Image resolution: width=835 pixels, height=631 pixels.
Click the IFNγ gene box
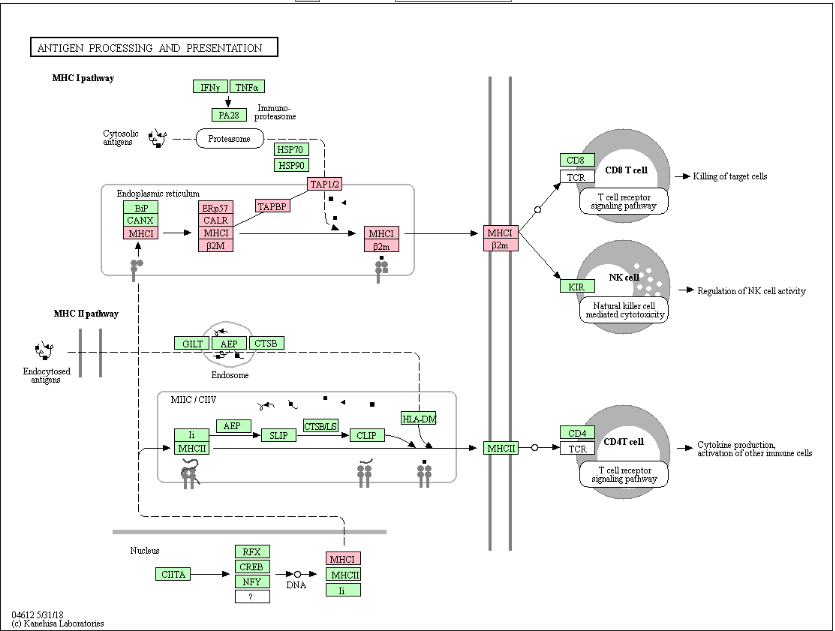click(x=210, y=88)
